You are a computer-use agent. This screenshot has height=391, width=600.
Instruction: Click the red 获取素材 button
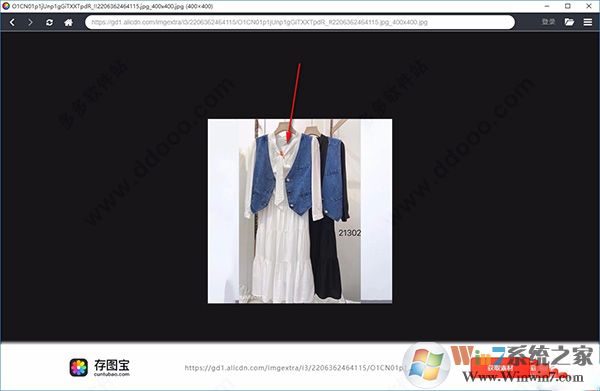(500, 368)
